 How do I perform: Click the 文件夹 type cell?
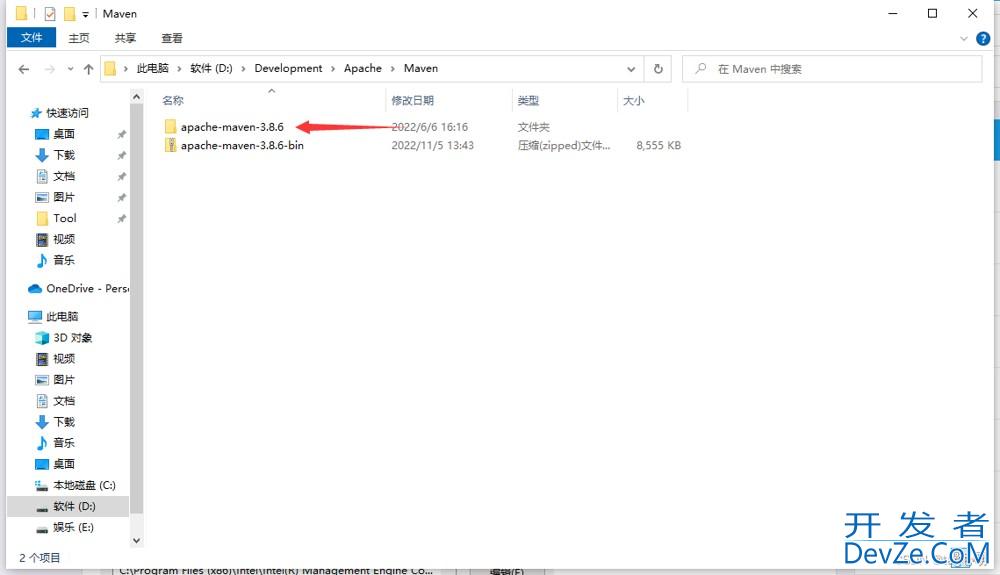coord(534,127)
